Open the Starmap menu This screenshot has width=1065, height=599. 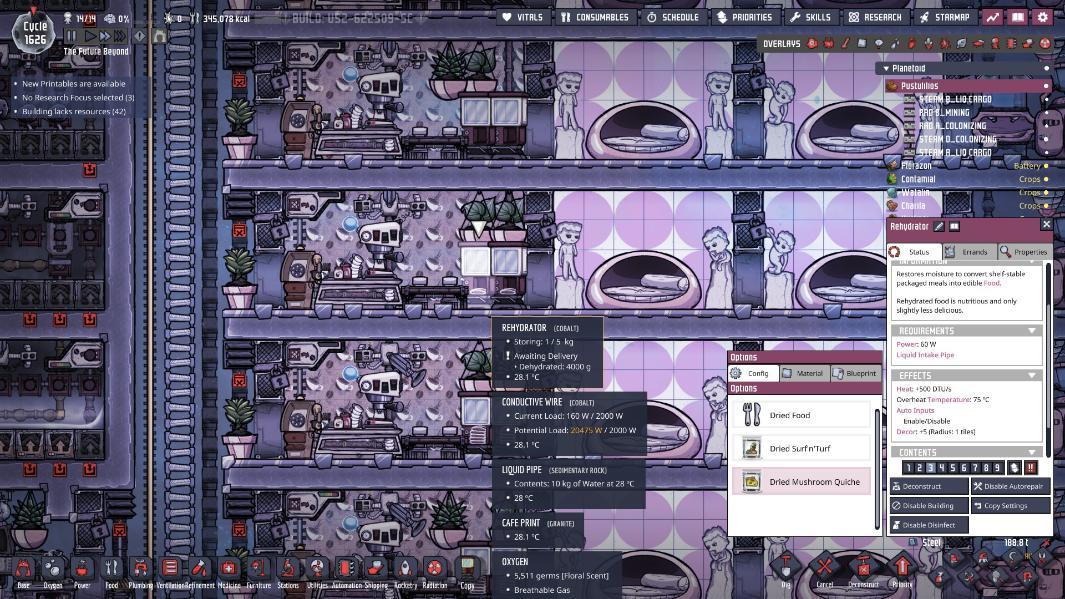945,17
